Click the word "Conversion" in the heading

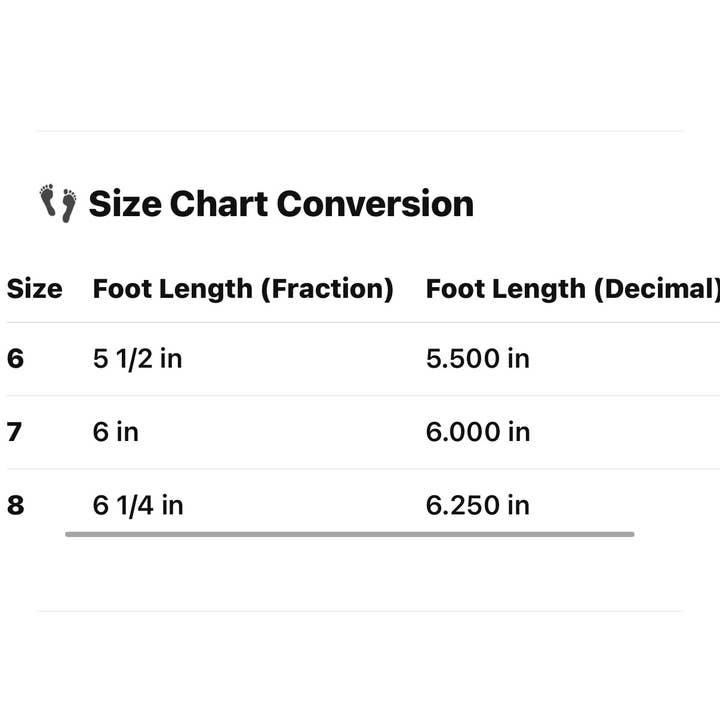point(375,204)
